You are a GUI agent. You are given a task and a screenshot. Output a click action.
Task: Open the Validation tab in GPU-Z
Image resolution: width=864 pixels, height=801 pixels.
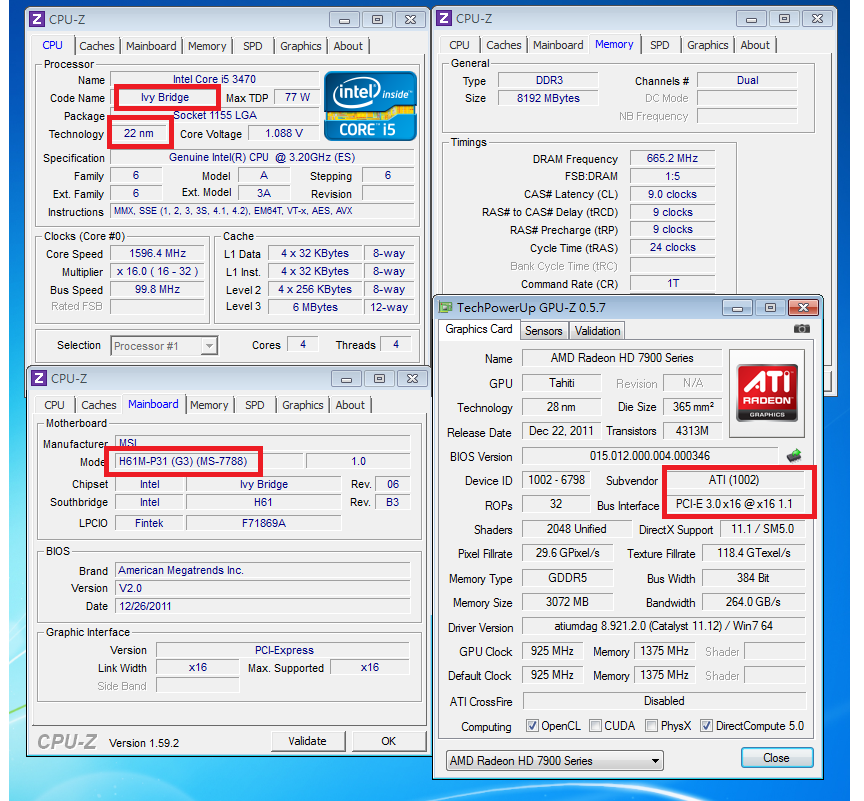click(597, 330)
